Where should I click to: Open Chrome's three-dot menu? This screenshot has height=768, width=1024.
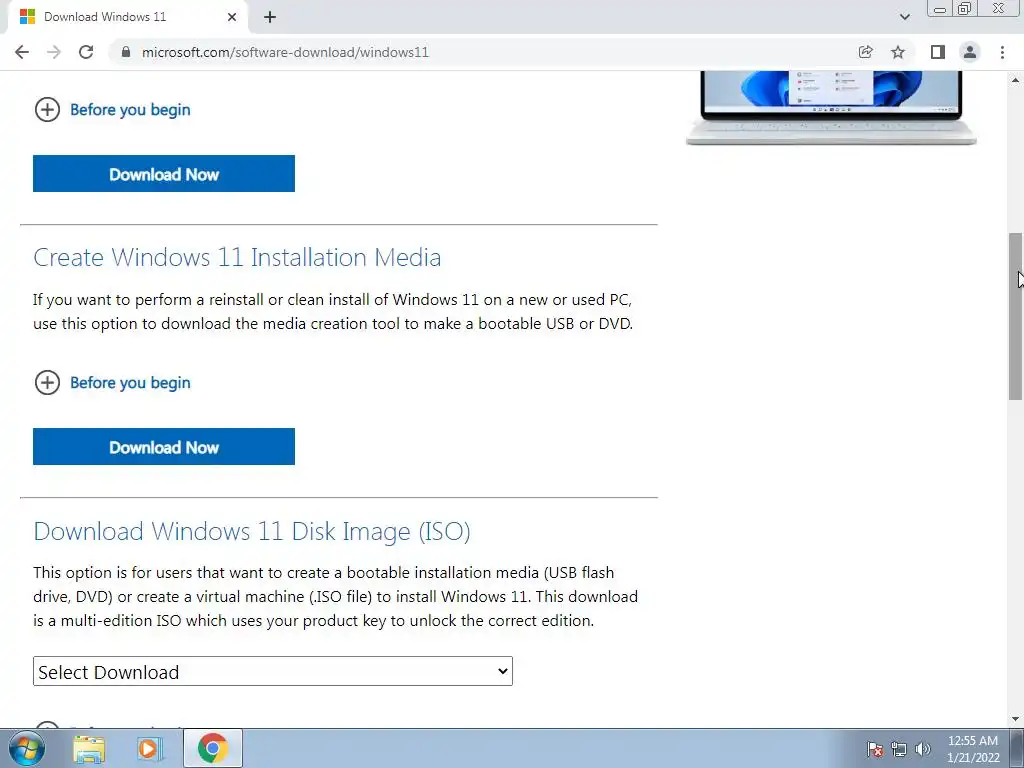pos(1002,52)
